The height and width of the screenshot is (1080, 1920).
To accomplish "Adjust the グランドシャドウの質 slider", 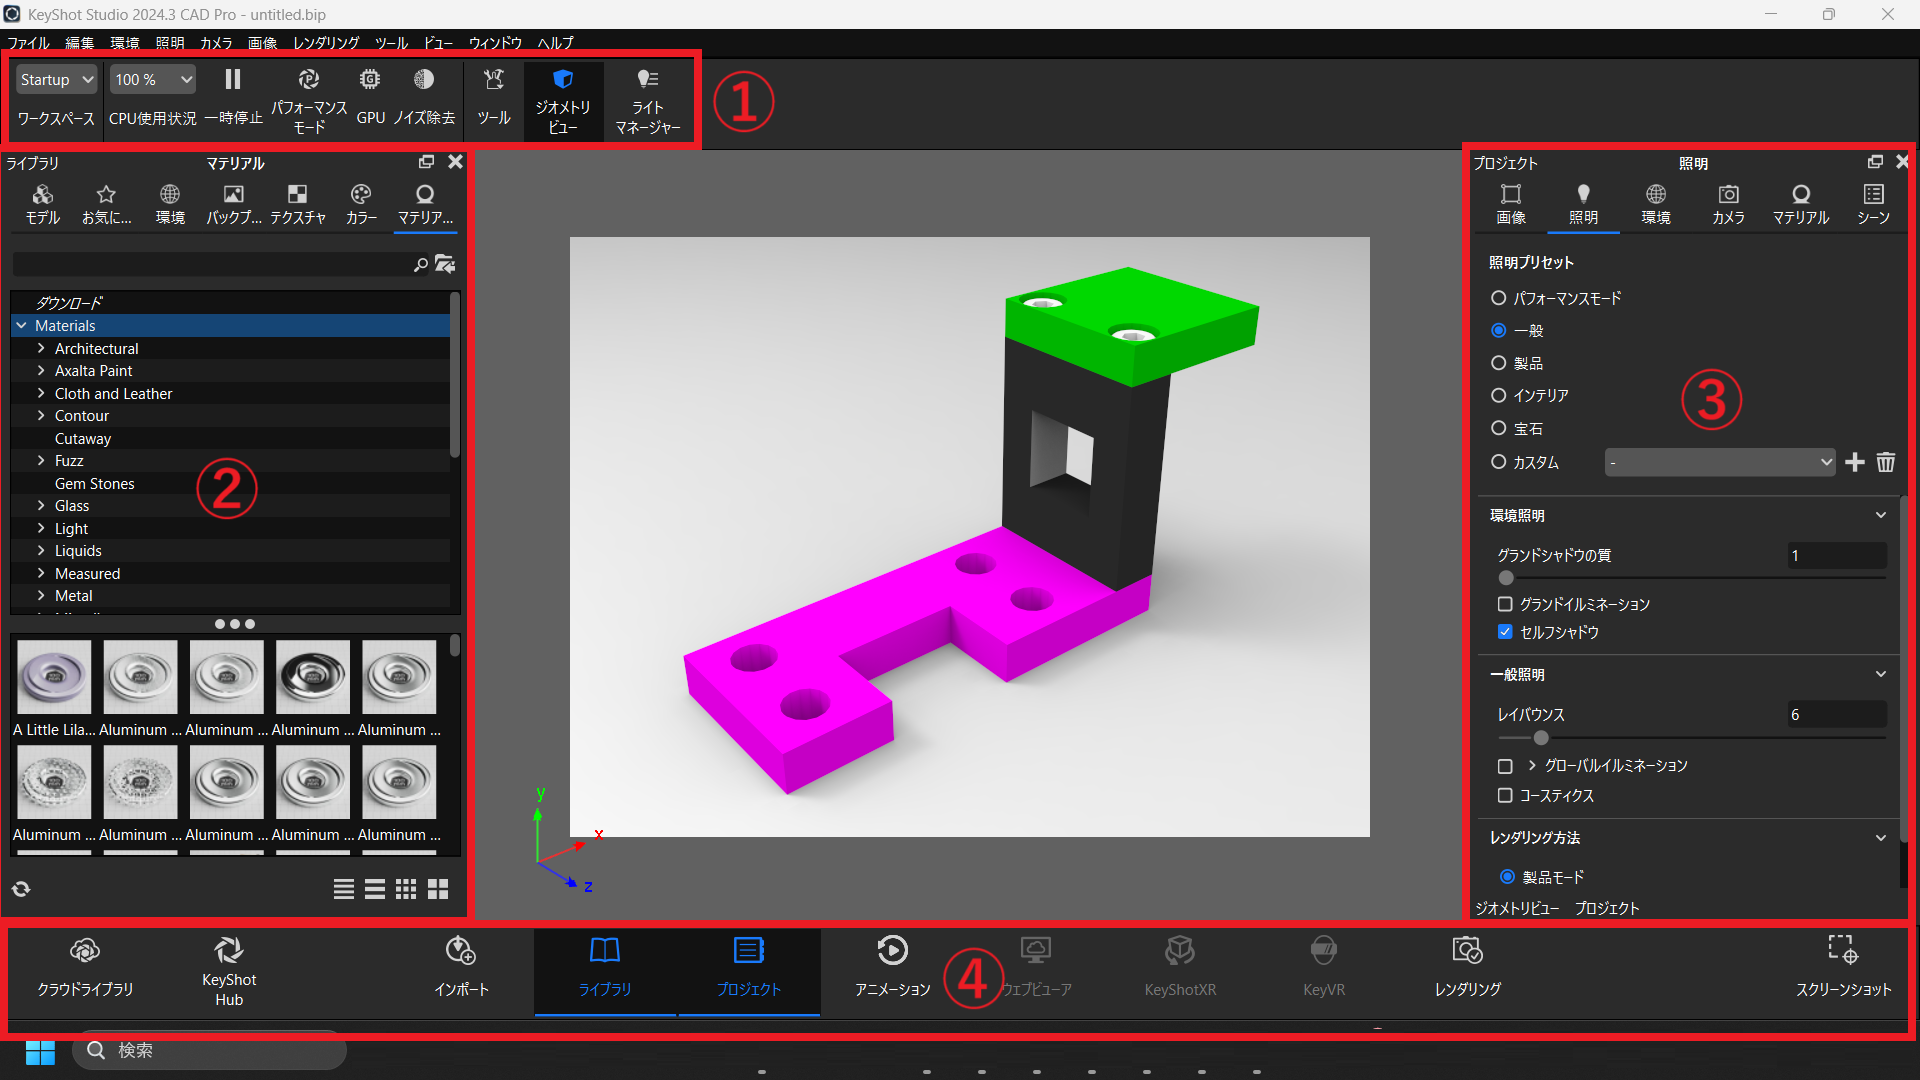I will point(1506,578).
